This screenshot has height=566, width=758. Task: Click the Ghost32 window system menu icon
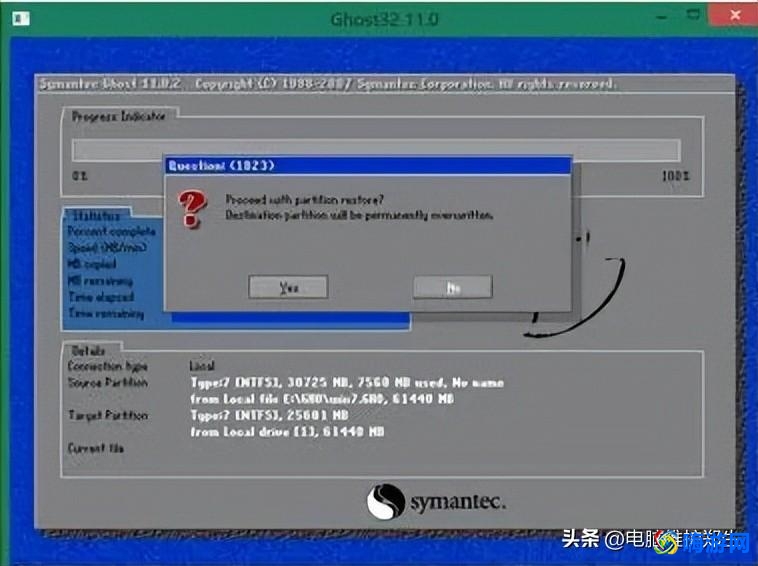[21, 19]
